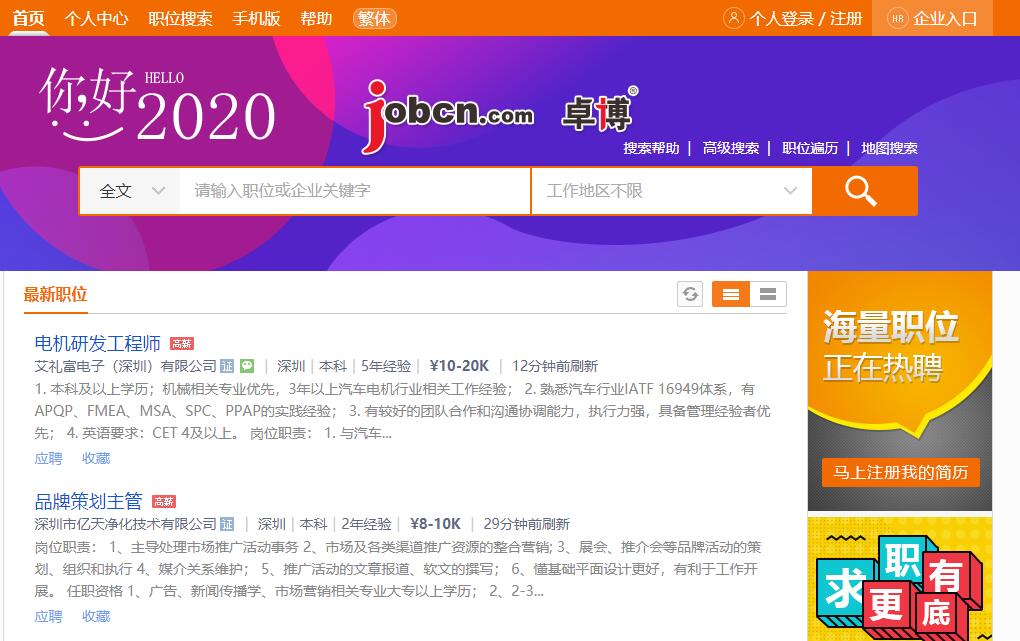This screenshot has height=641, width=1020.
Task: Click 收藏 for 电机研发工程师
Action: click(x=96, y=458)
